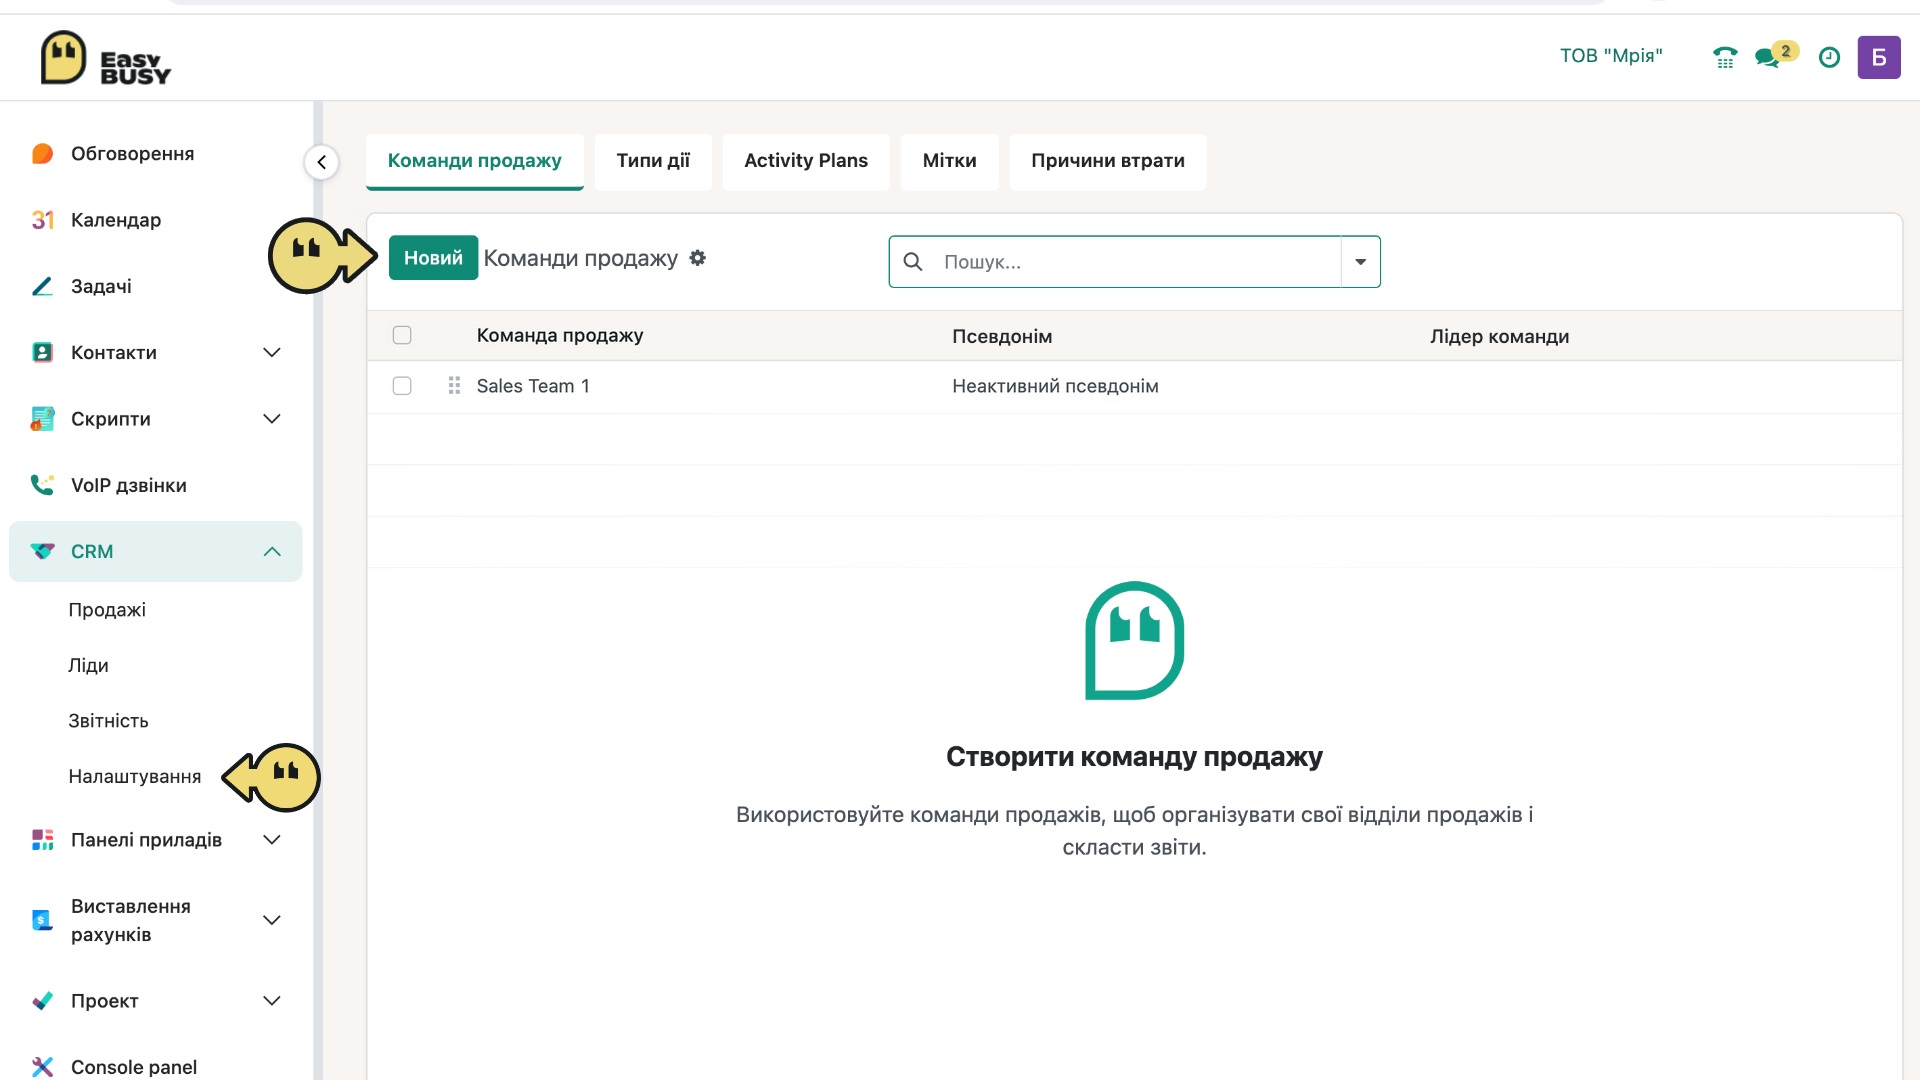Image resolution: width=1920 pixels, height=1080 pixels.
Task: Open the search options dropdown arrow
Action: click(1360, 262)
